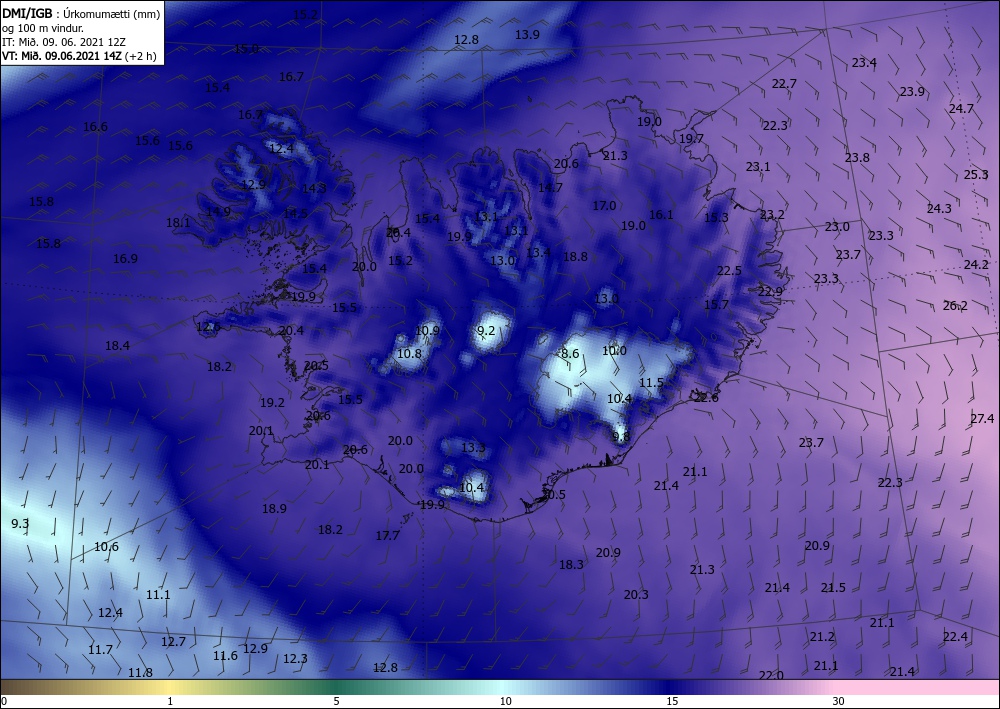Click the map value 9.8 near the coast
1000x709 pixels.
tap(621, 437)
